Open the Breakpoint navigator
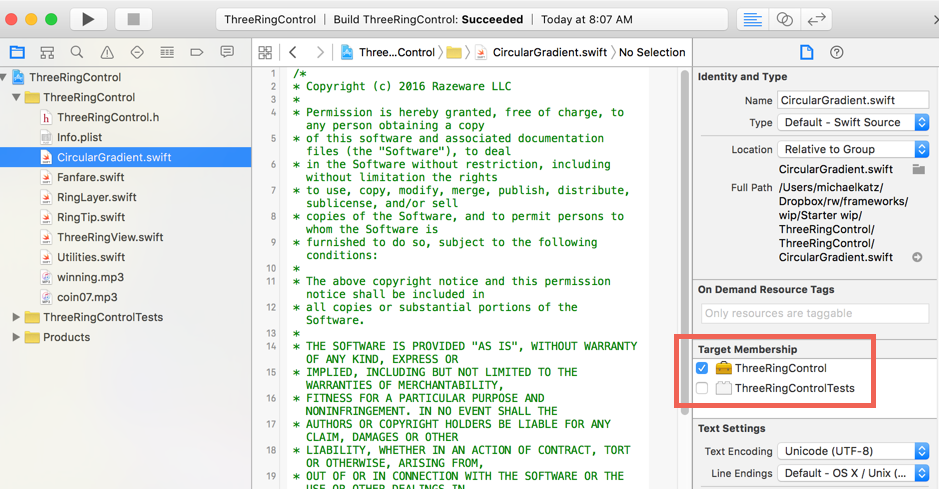The width and height of the screenshot is (939, 489). (x=196, y=52)
